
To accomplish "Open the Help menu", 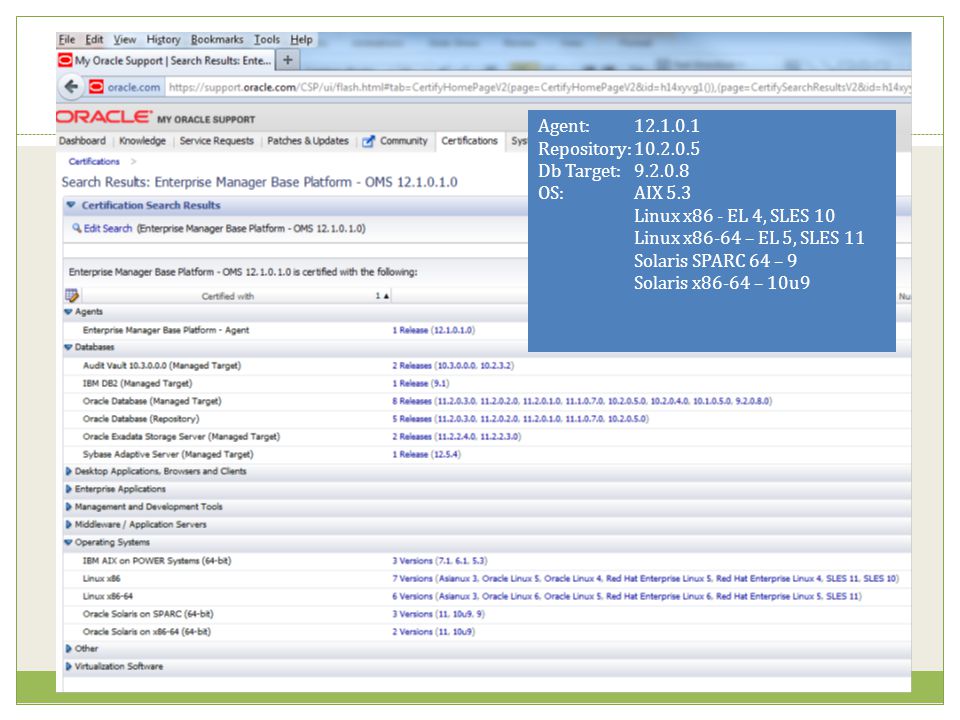I will 301,39.
